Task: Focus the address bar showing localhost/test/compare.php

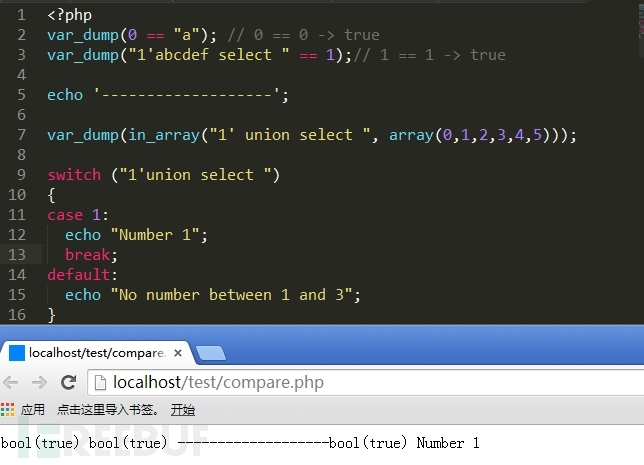Action: [x=366, y=382]
